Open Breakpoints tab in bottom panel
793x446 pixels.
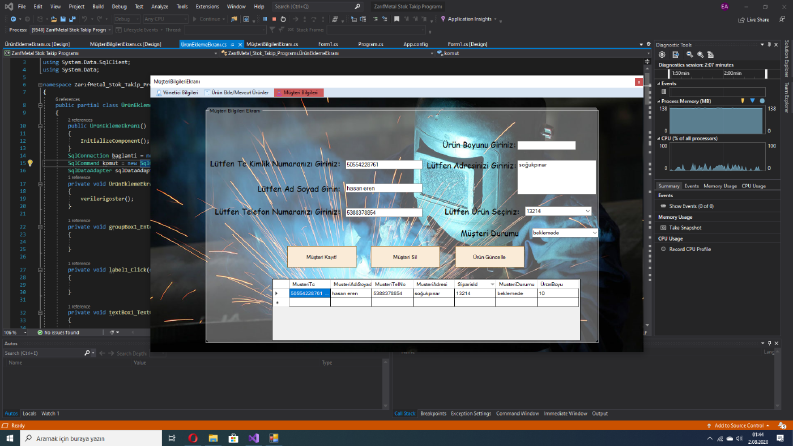[x=433, y=413]
